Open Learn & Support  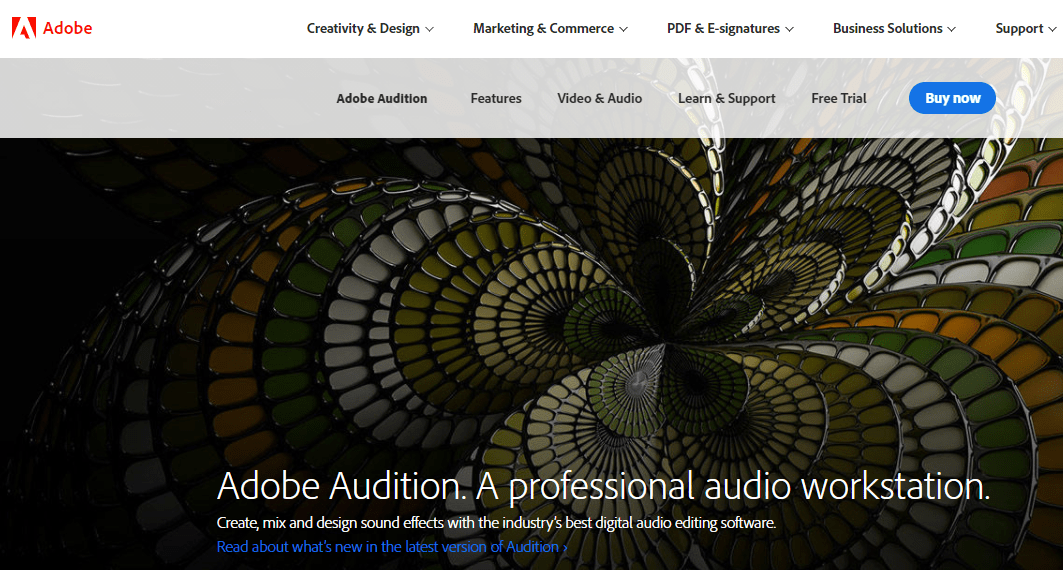click(726, 98)
